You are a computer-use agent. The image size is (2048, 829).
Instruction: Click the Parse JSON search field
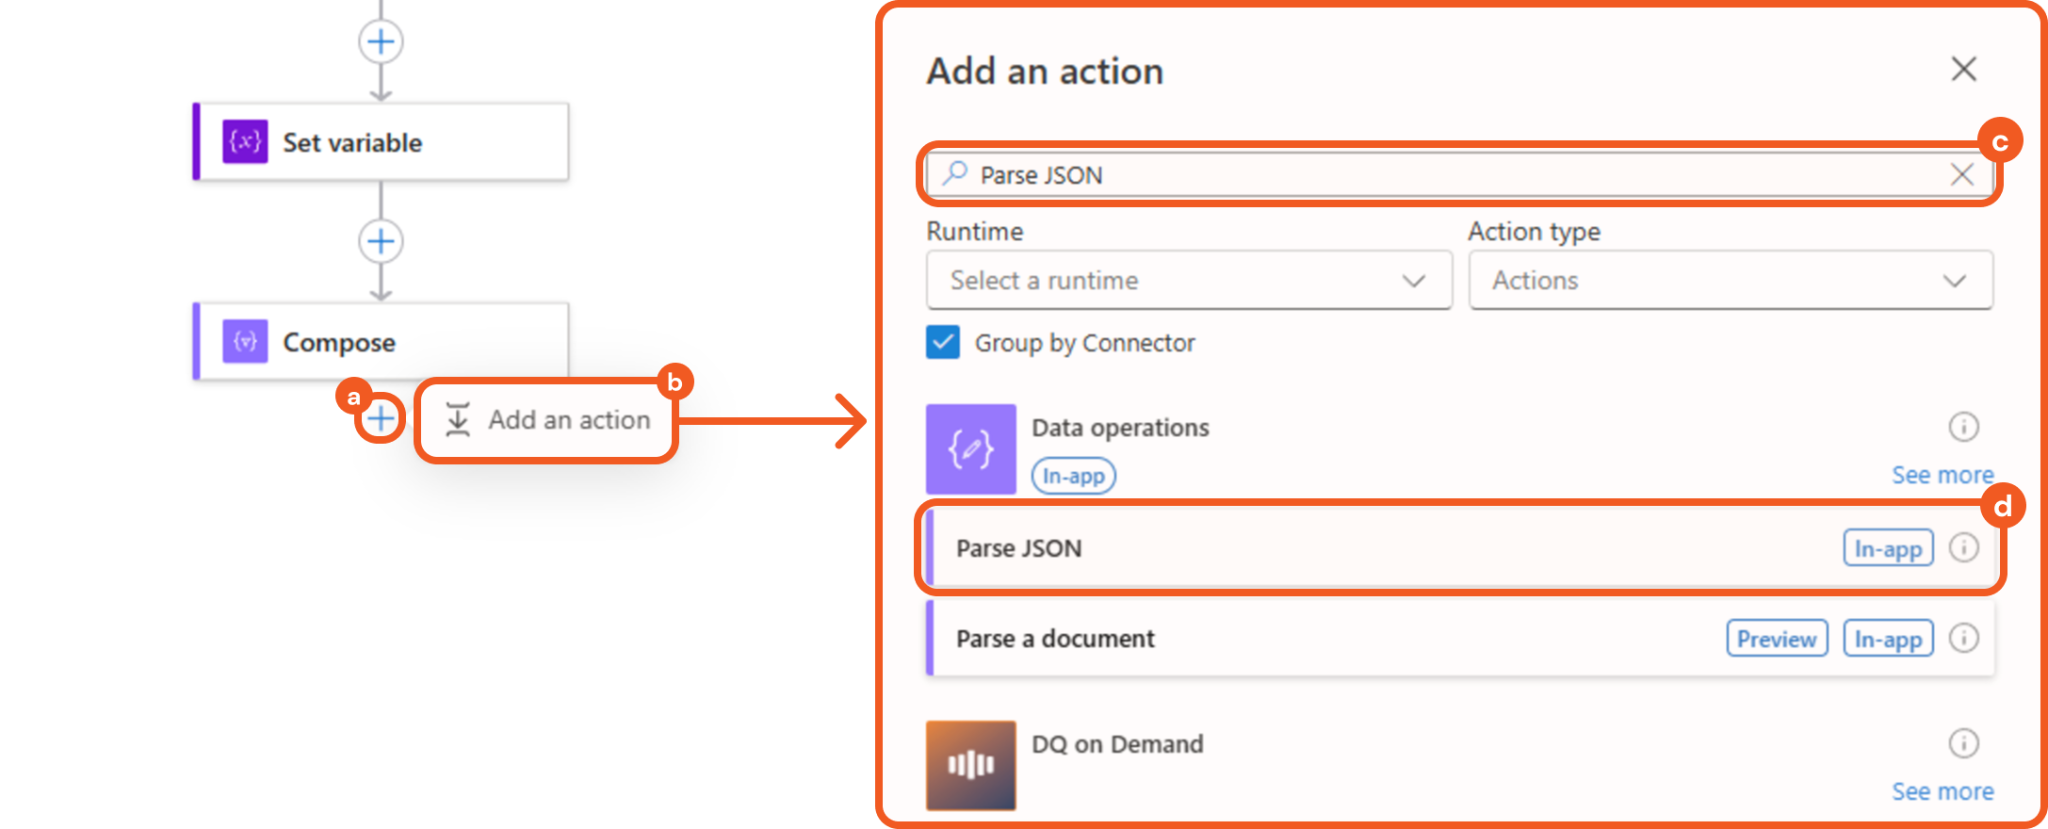coord(1450,175)
